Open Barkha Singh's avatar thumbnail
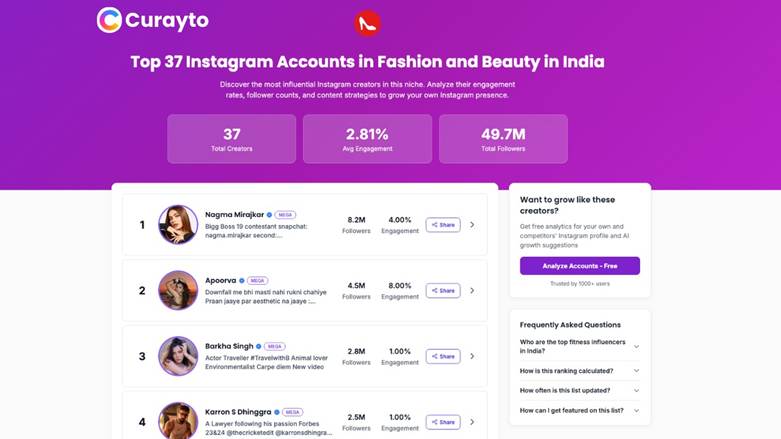The image size is (781, 439). coord(178,356)
